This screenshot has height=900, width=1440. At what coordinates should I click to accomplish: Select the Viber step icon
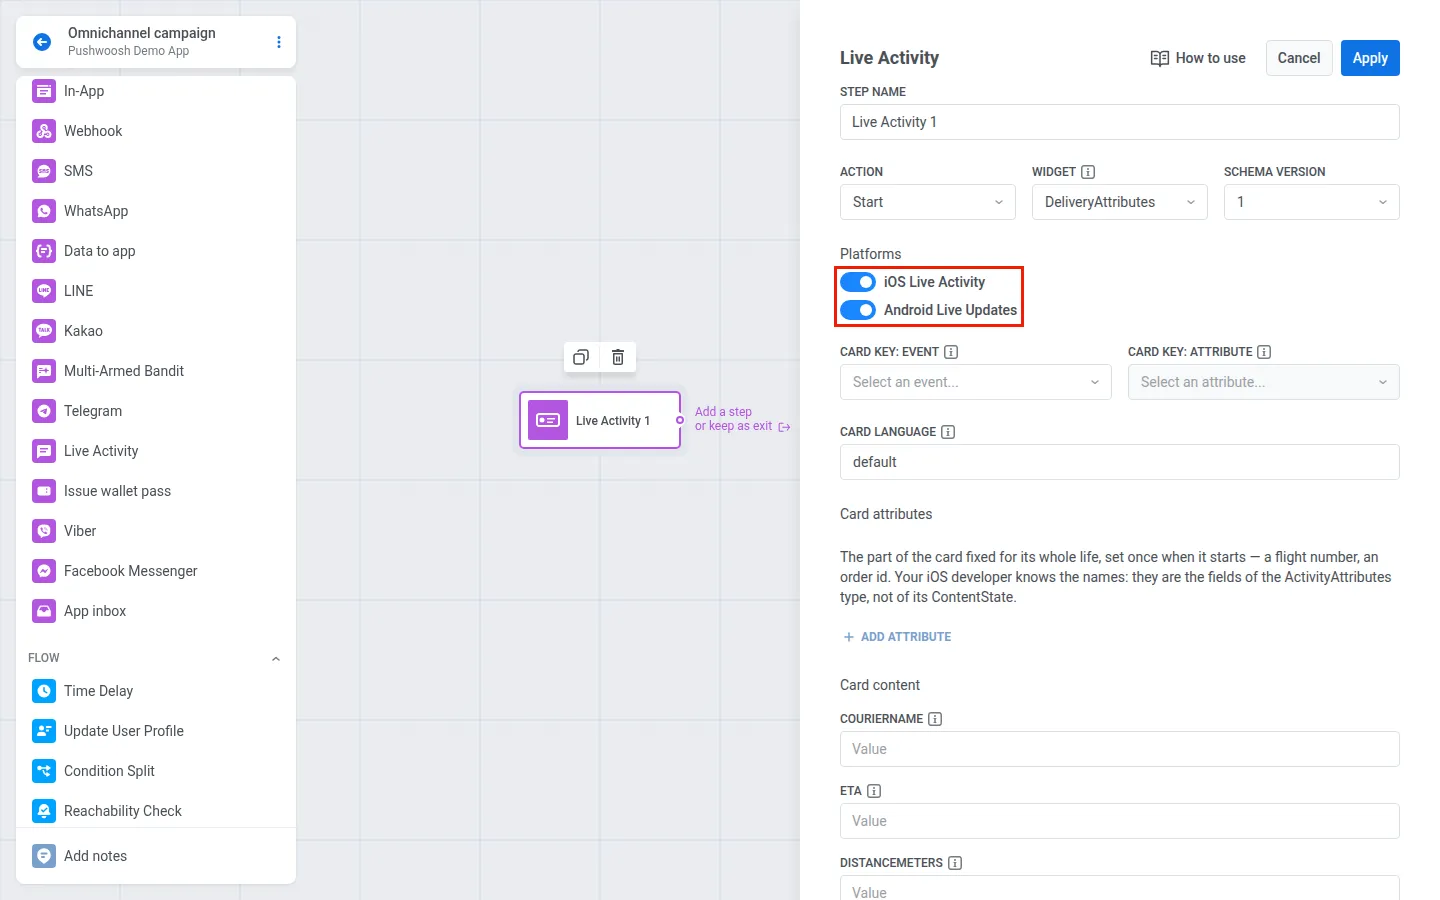(44, 531)
